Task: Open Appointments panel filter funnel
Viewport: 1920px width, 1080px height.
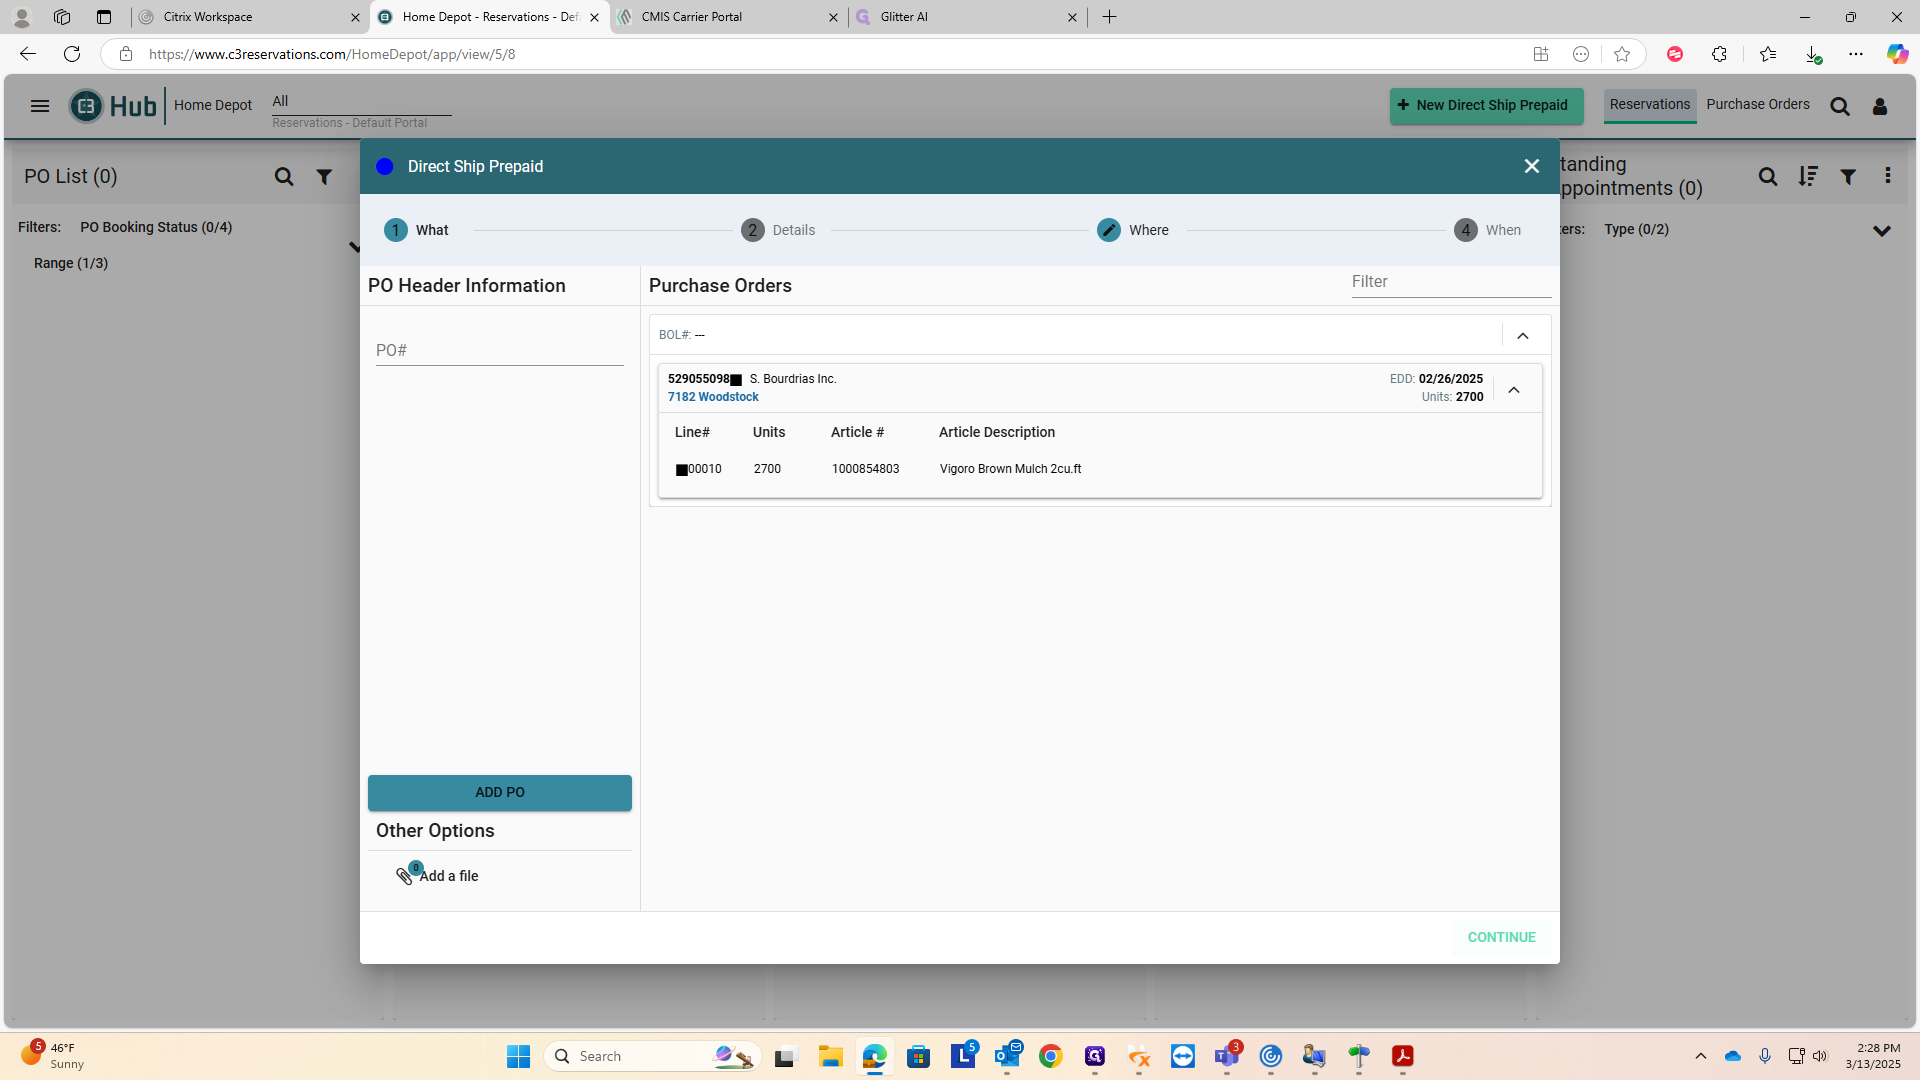Action: (1848, 177)
